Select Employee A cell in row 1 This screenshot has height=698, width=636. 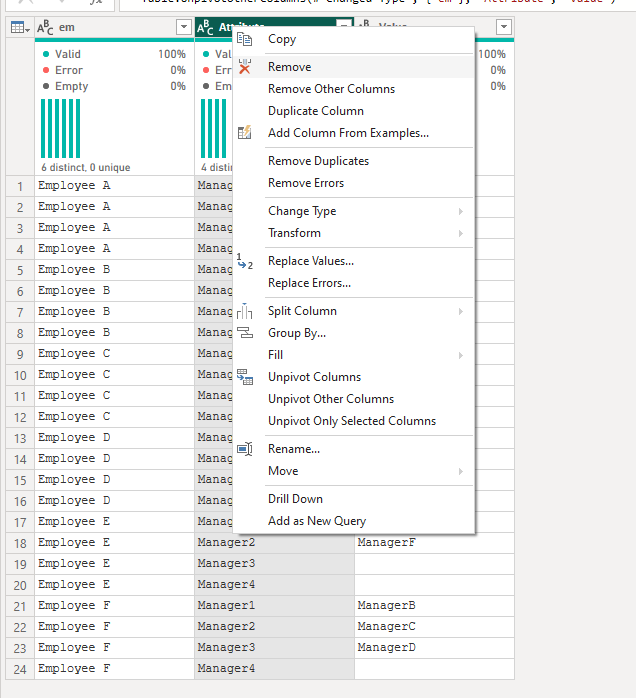[x=114, y=186]
